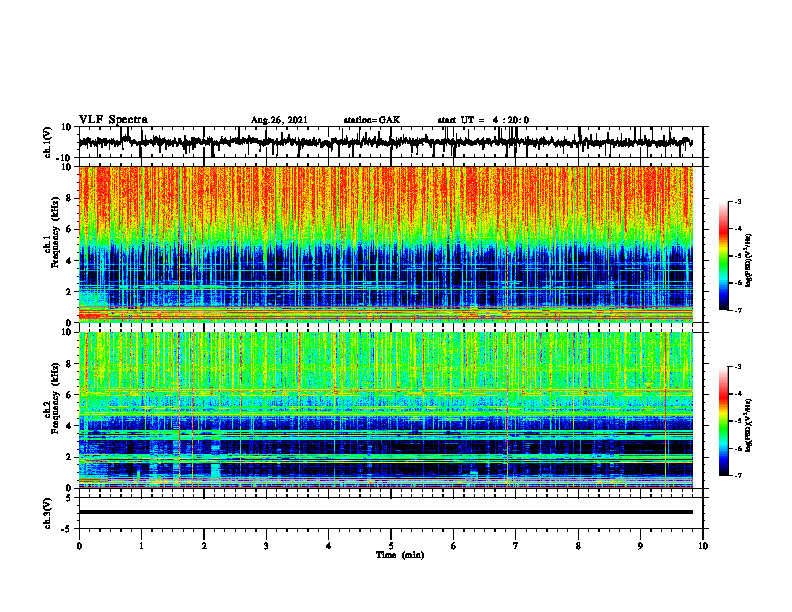Screen dimensions: 792x612
Task: Click the ch.2 spectrogram panel
Action: pyautogui.click(x=386, y=410)
